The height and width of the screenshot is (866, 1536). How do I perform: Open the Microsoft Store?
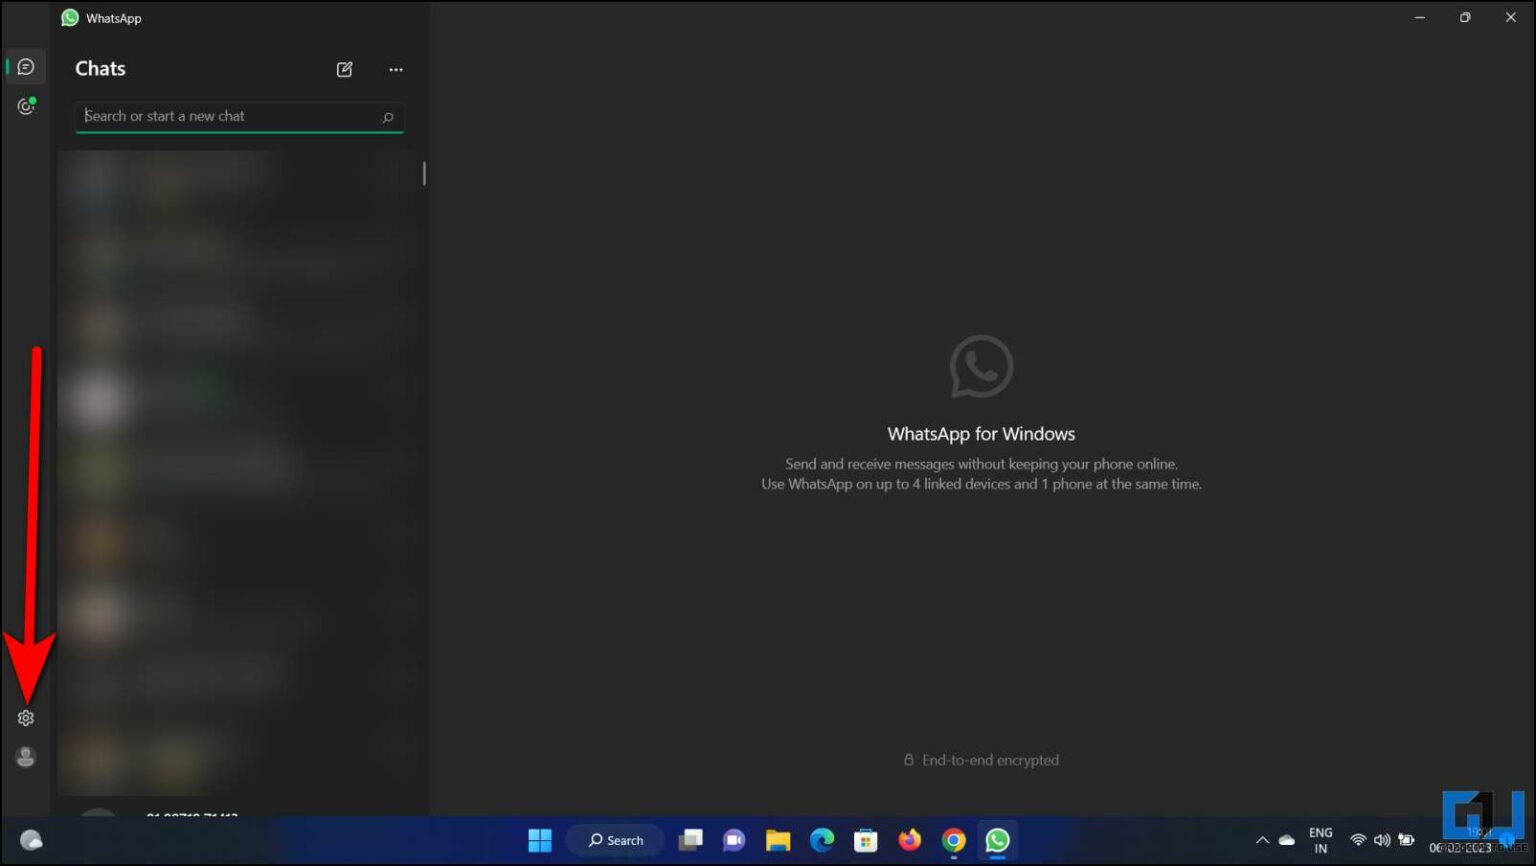(866, 840)
